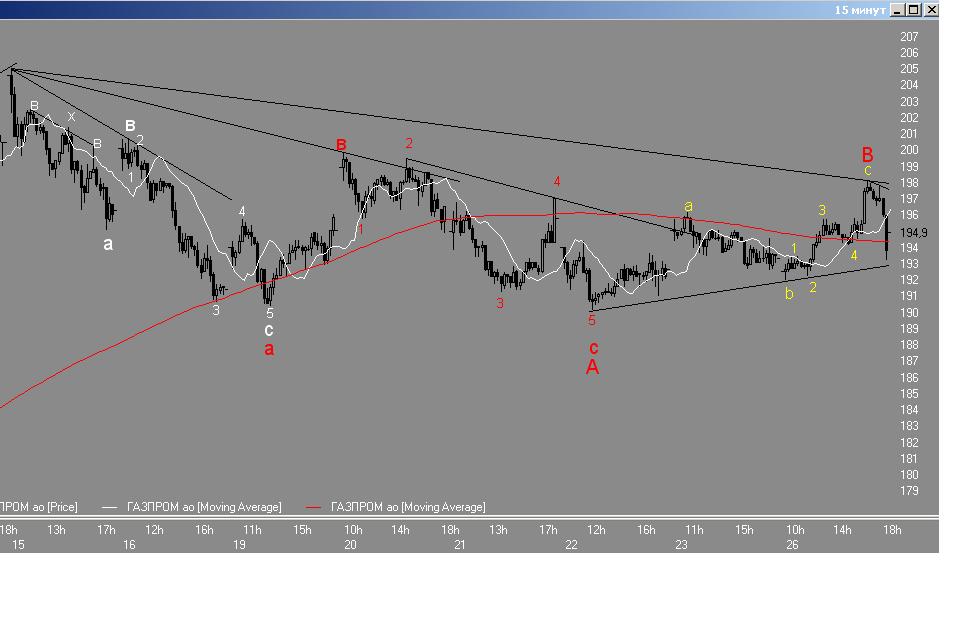The image size is (962, 621).
Task: Select the red wave number 4
Action: point(557,181)
